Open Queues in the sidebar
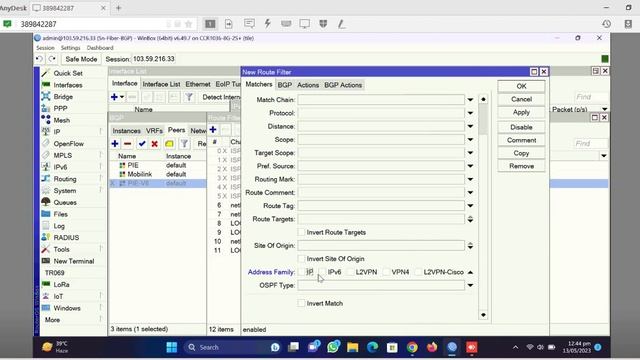Viewport: 640px width, 360px height. click(65, 202)
